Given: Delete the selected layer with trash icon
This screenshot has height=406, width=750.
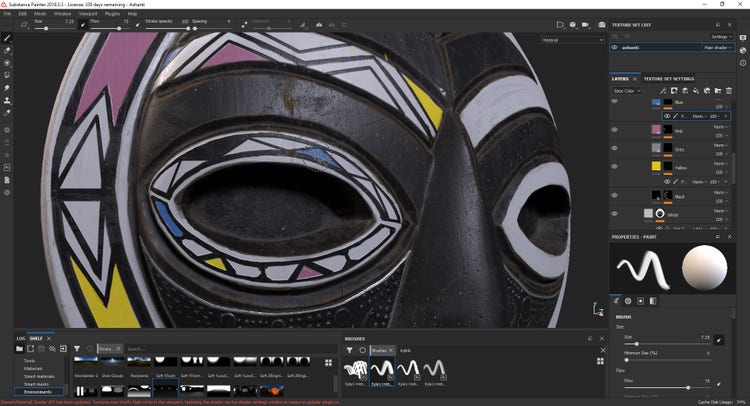Looking at the screenshot, I should (x=729, y=90).
